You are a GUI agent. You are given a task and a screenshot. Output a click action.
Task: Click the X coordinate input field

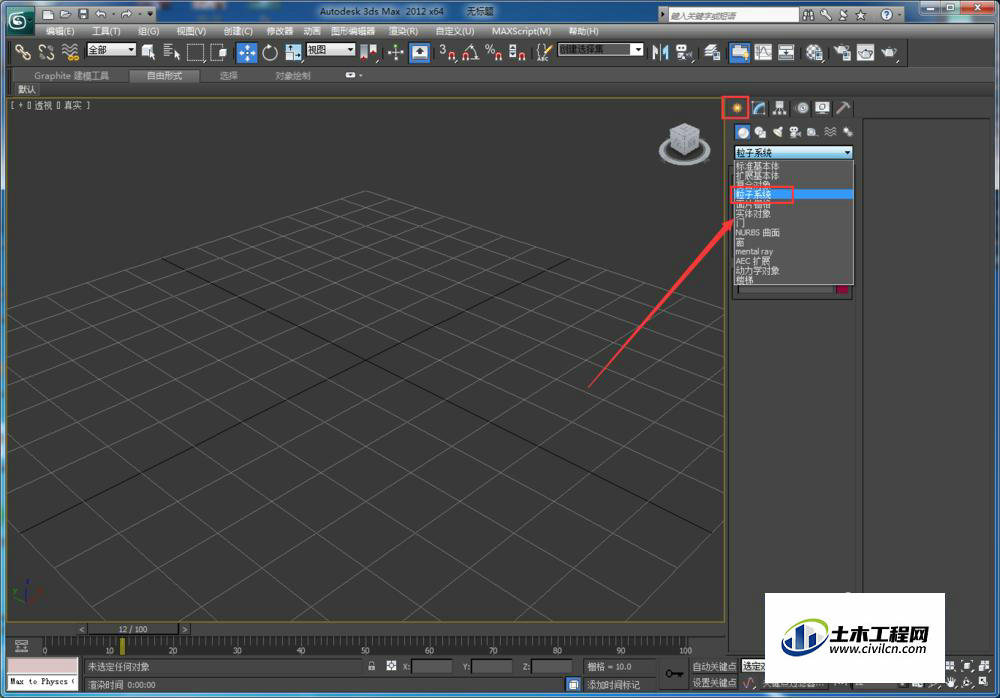[432, 667]
